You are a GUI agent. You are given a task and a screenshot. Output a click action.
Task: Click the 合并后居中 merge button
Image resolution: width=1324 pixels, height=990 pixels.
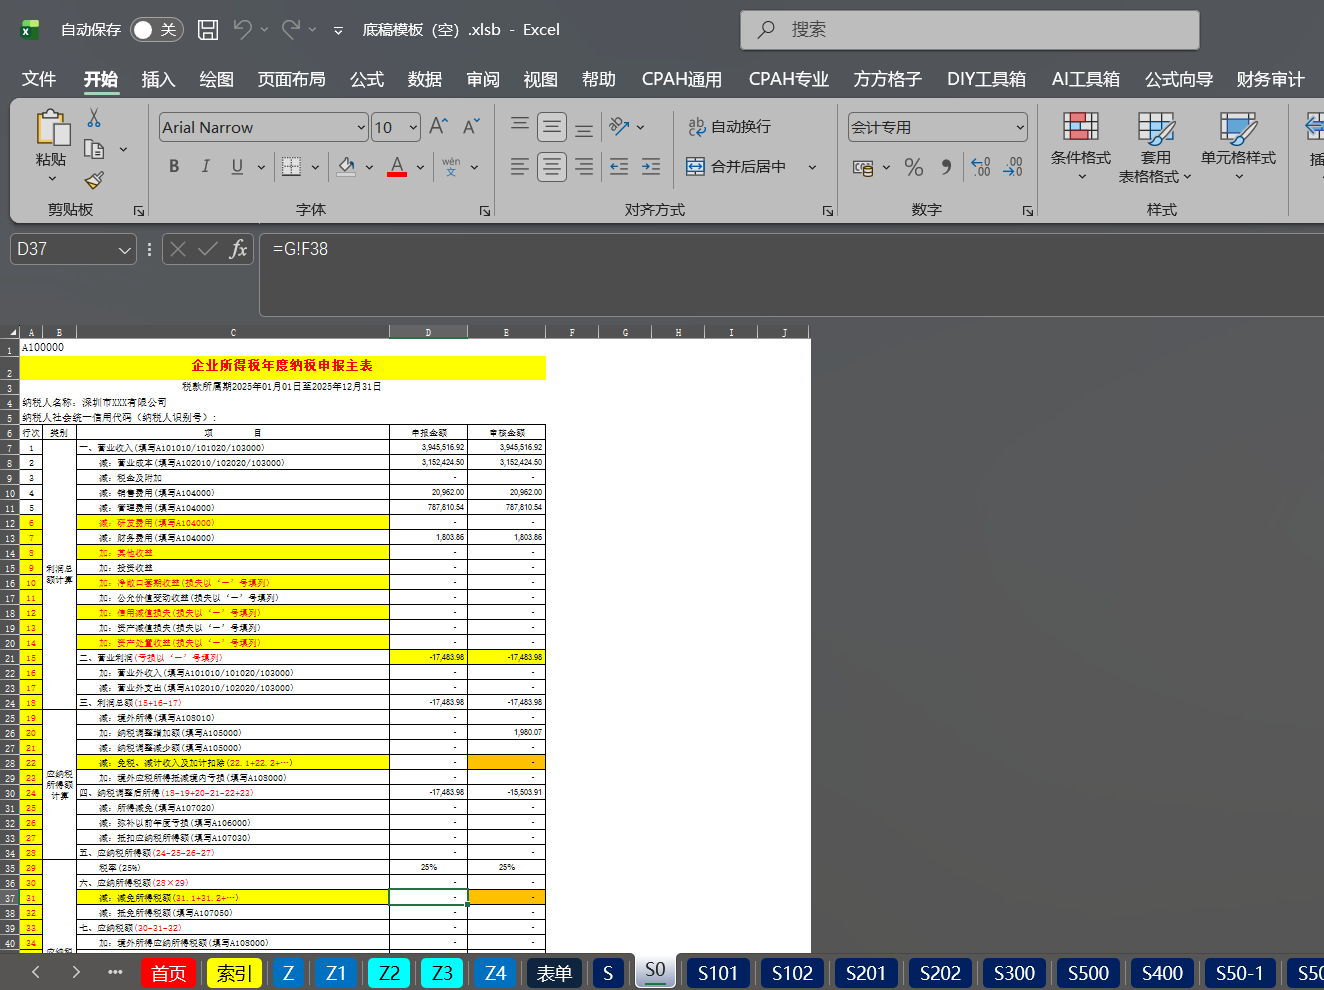[x=736, y=167]
